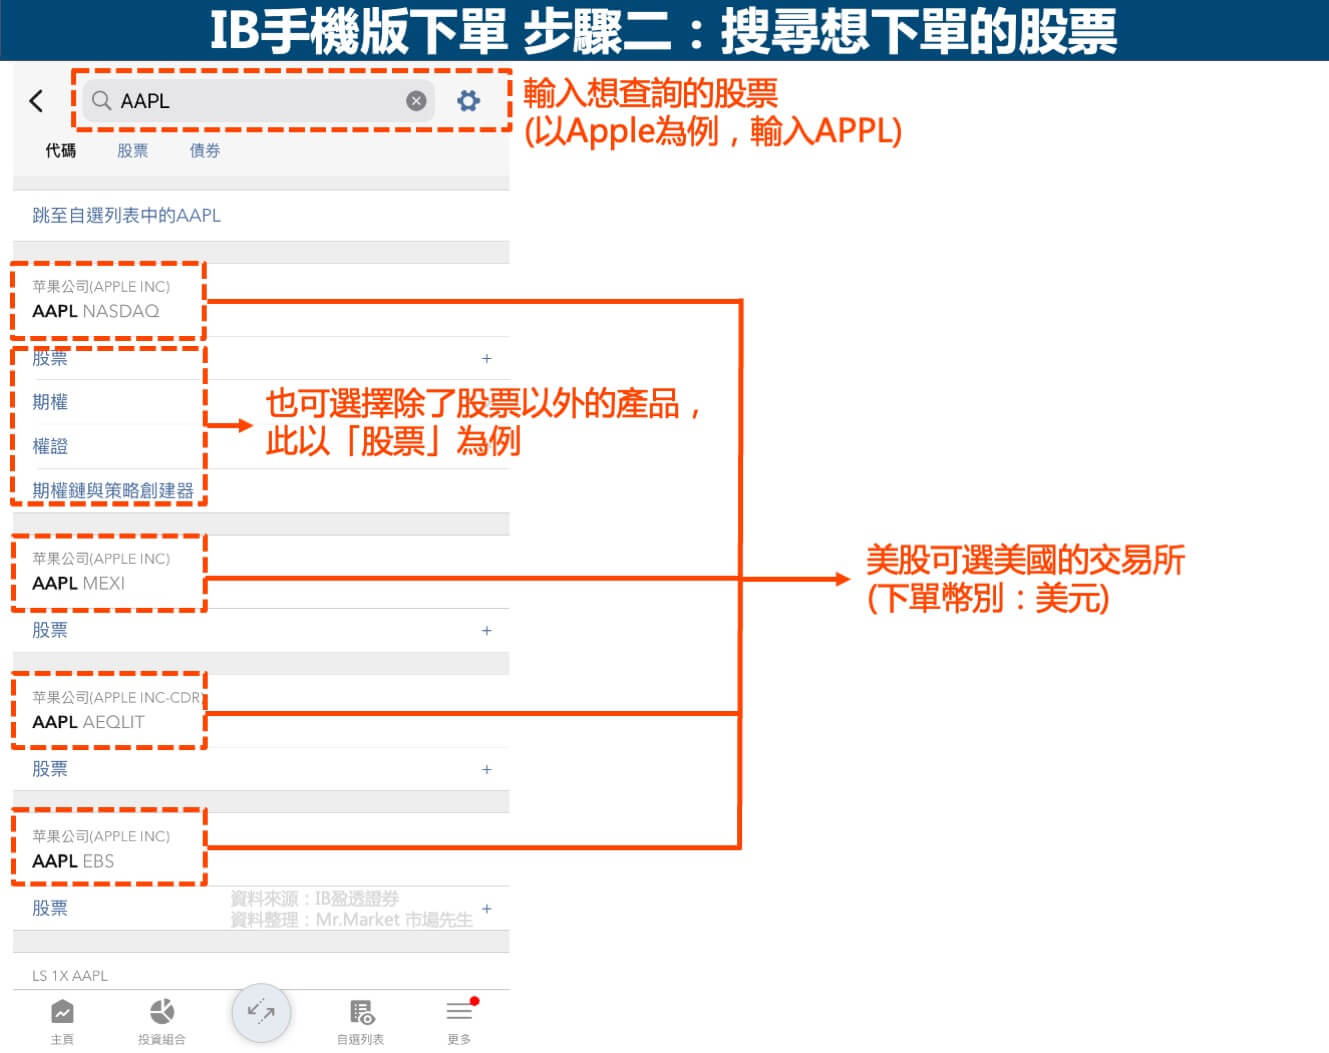Tap the center trade arrows button
Image resolution: width=1329 pixels, height=1053 pixels.
(x=261, y=1012)
